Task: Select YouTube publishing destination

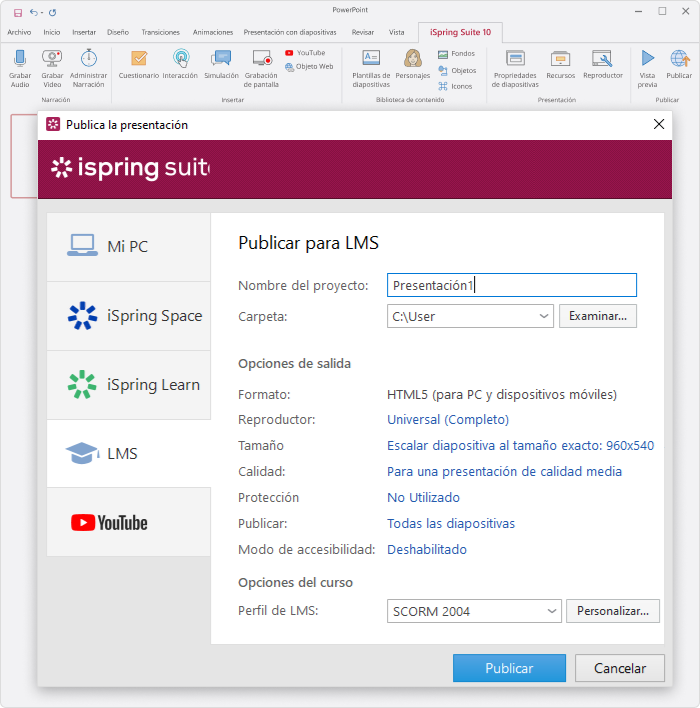Action: tap(129, 522)
